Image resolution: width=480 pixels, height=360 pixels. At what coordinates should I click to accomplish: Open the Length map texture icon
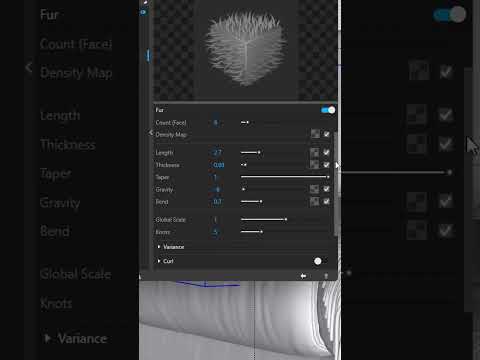[x=315, y=153]
